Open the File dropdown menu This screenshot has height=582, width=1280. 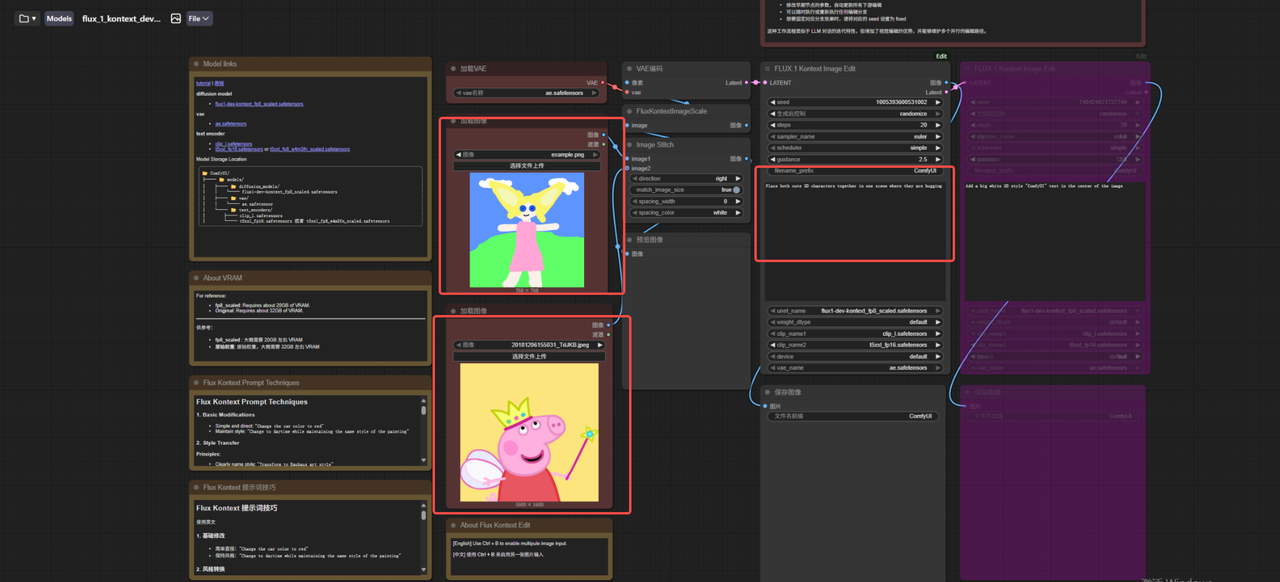click(x=199, y=18)
